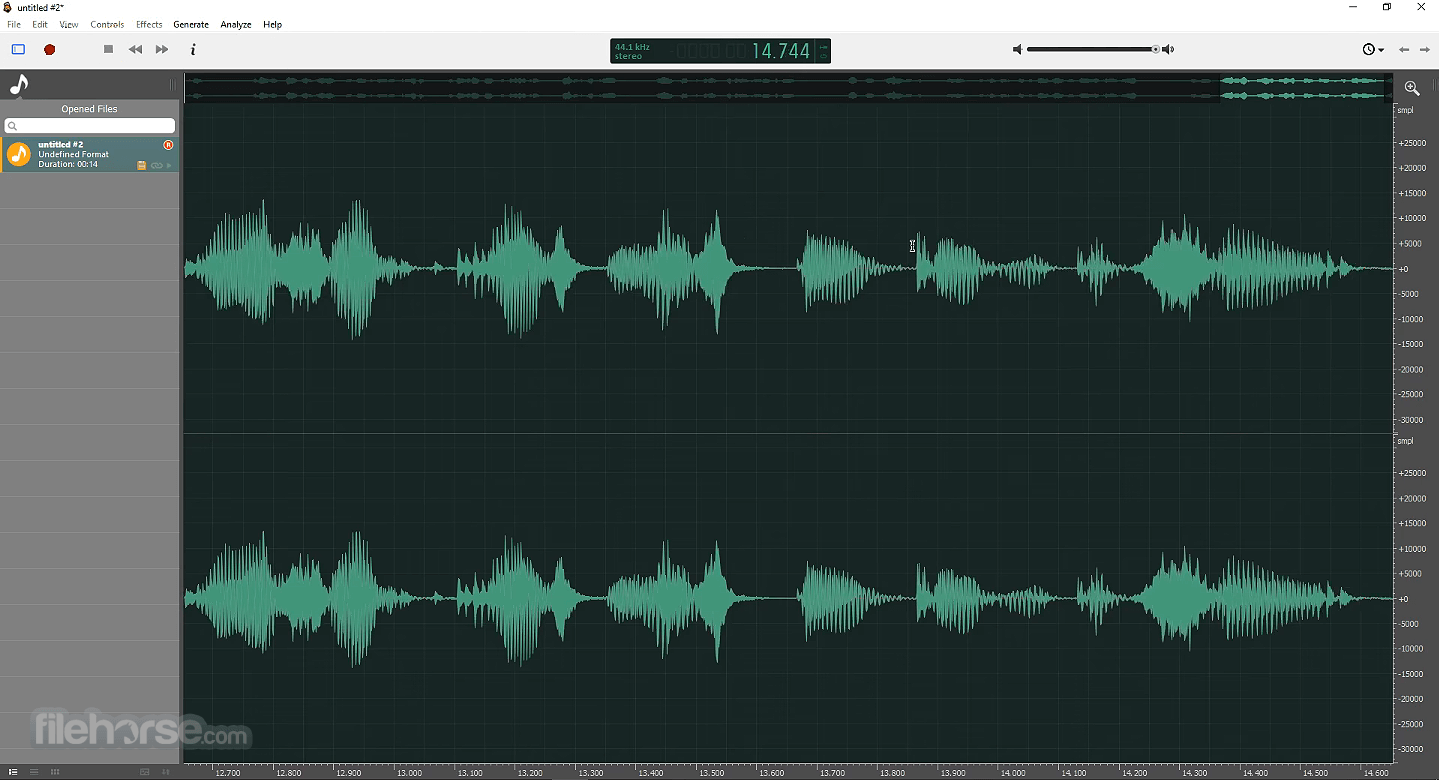Open the history clock dropdown
This screenshot has height=780, width=1439.
(1373, 49)
